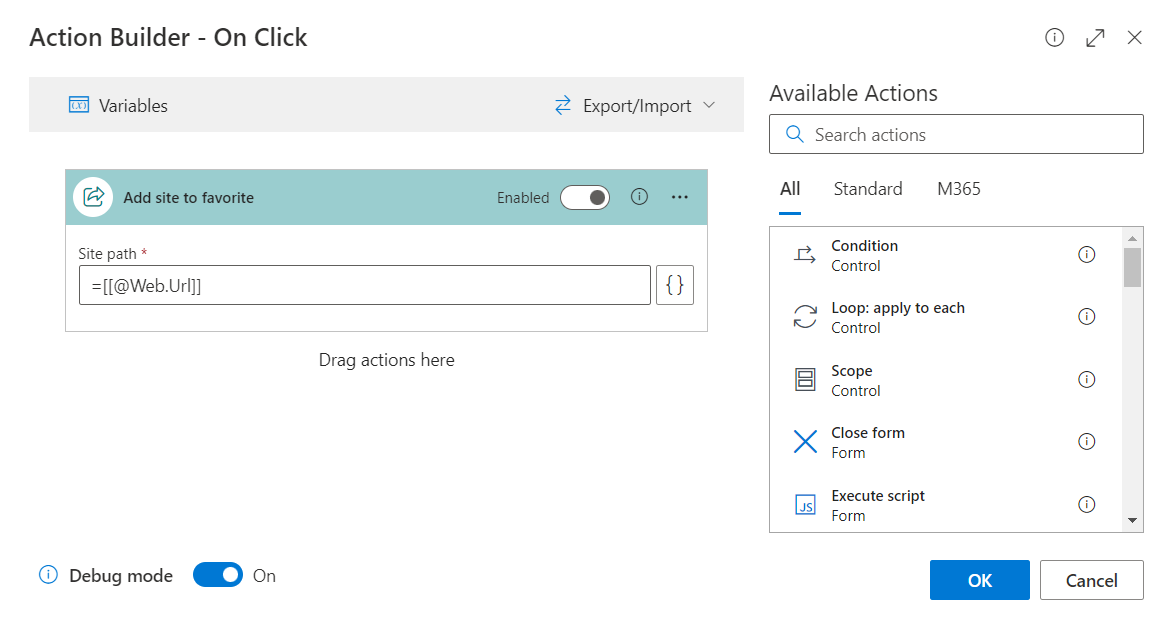Switch to the All tab

pos(790,189)
